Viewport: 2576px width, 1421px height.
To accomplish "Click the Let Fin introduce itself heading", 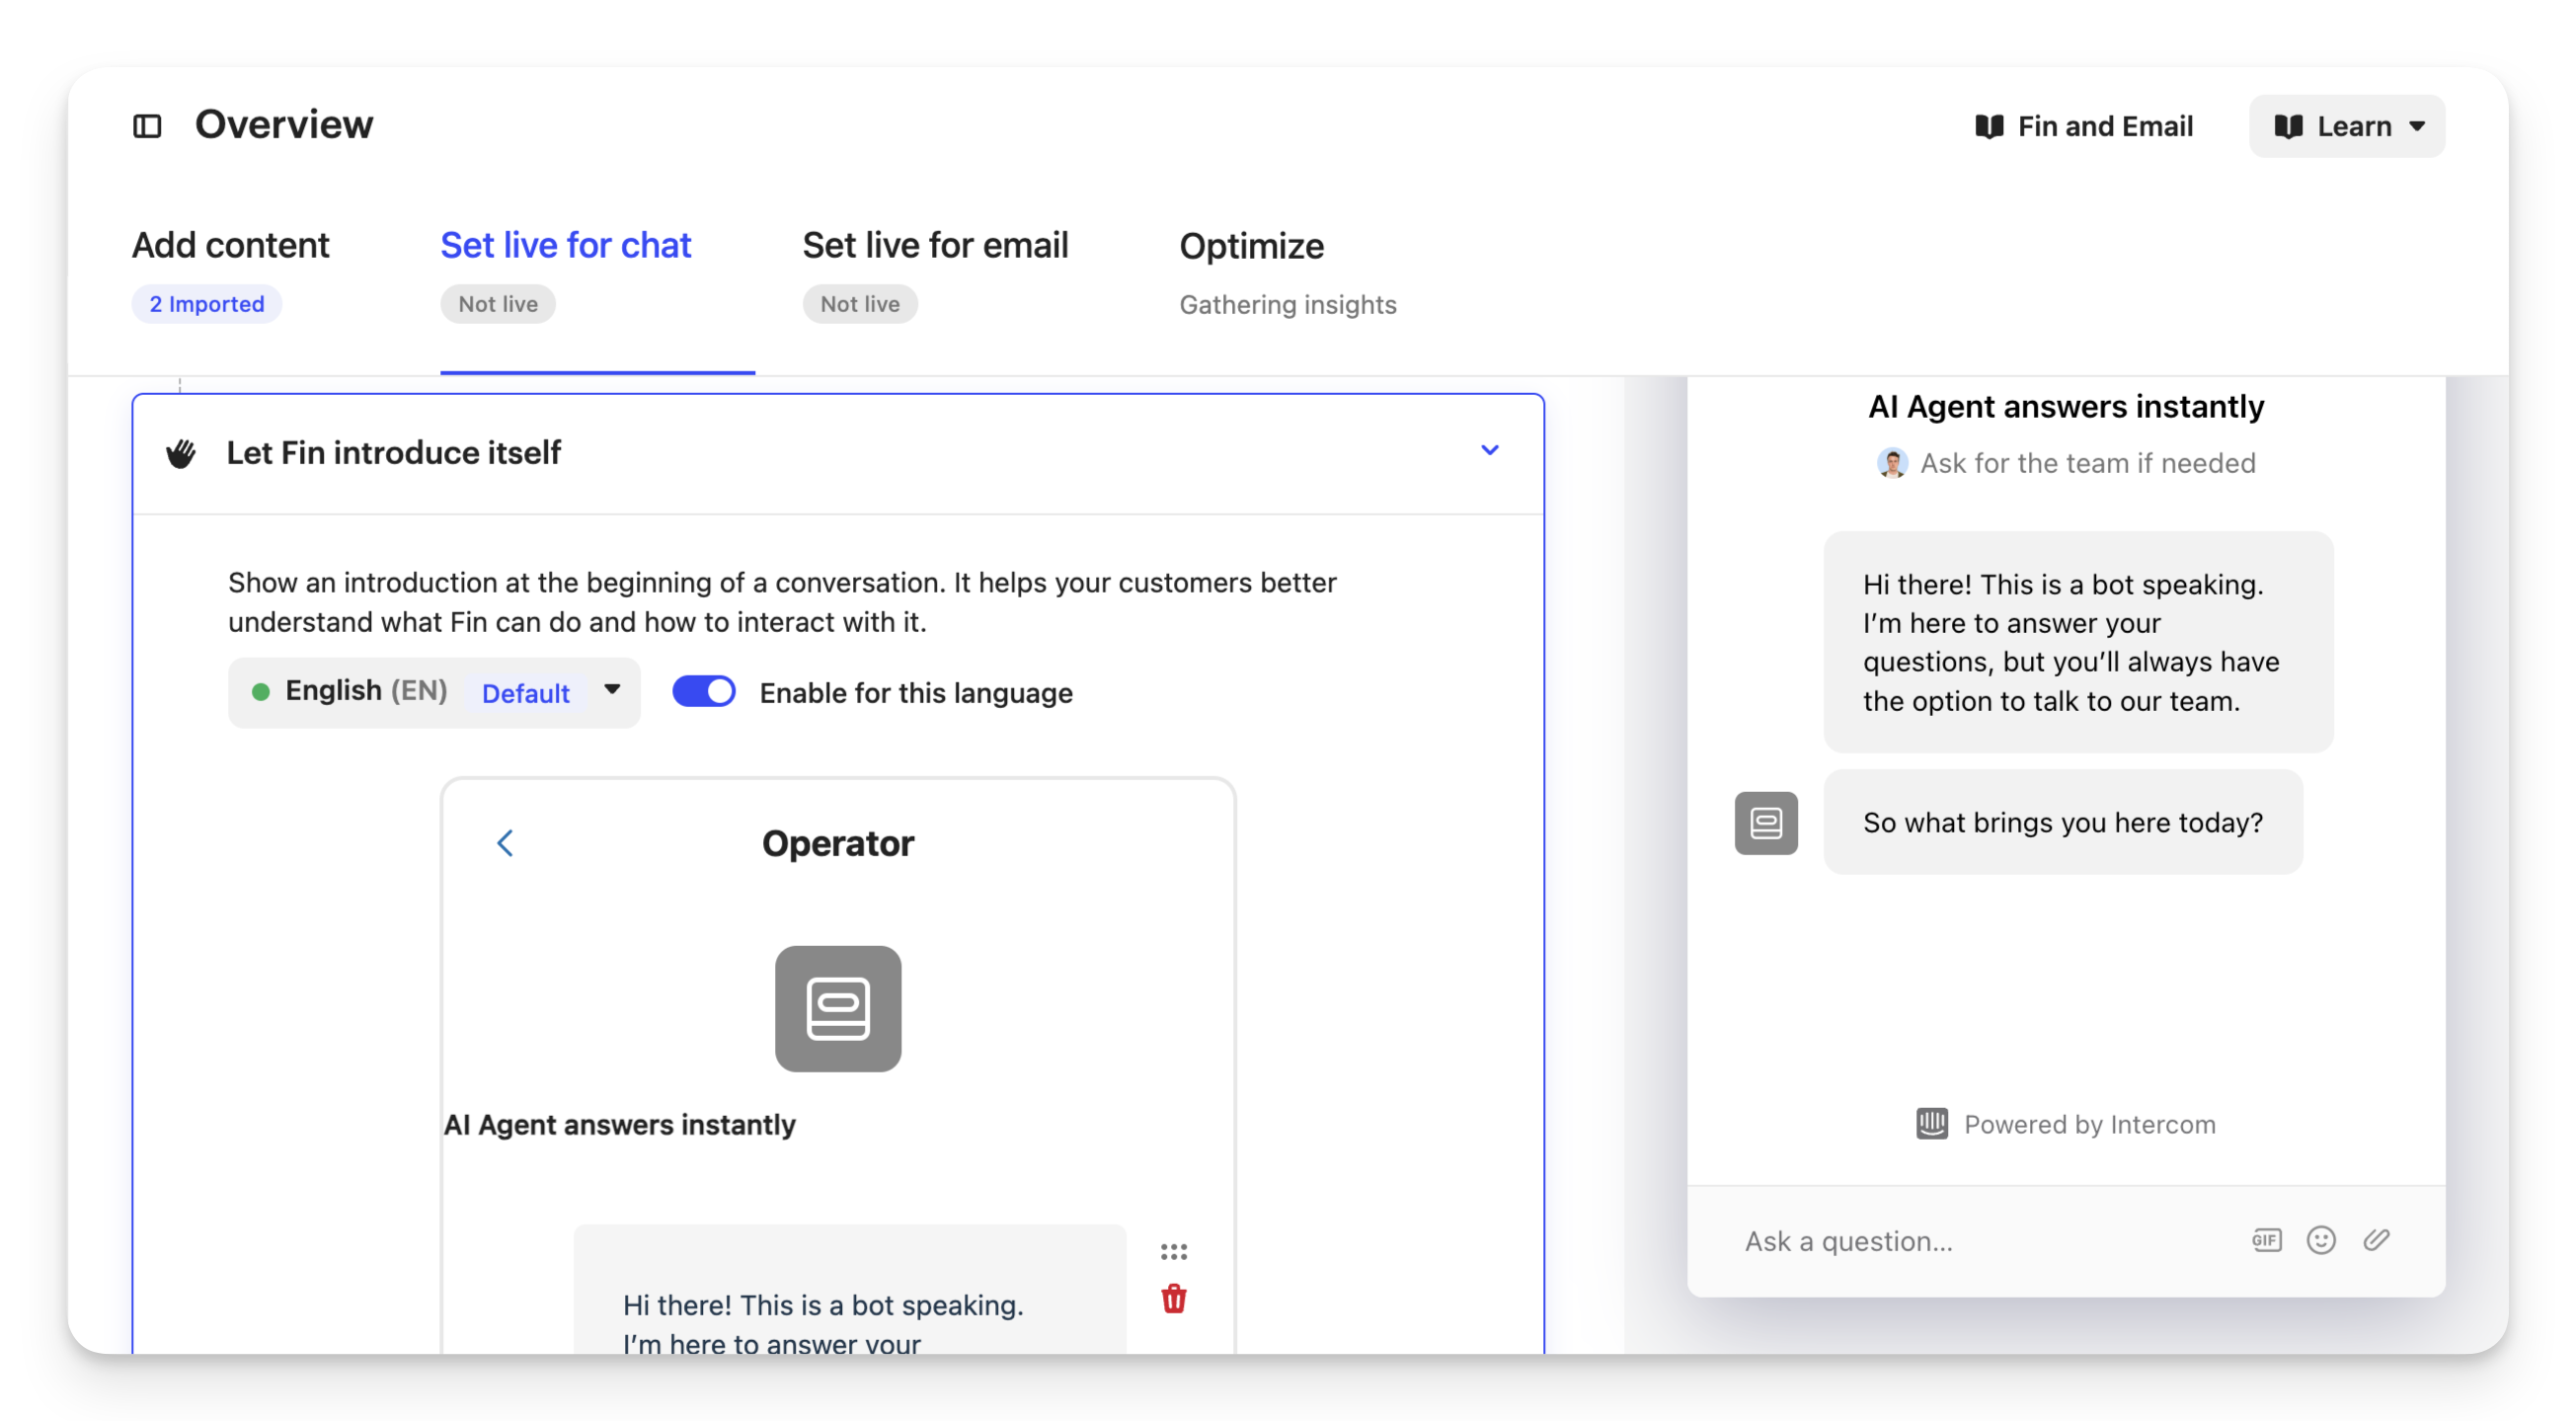I will click(394, 453).
